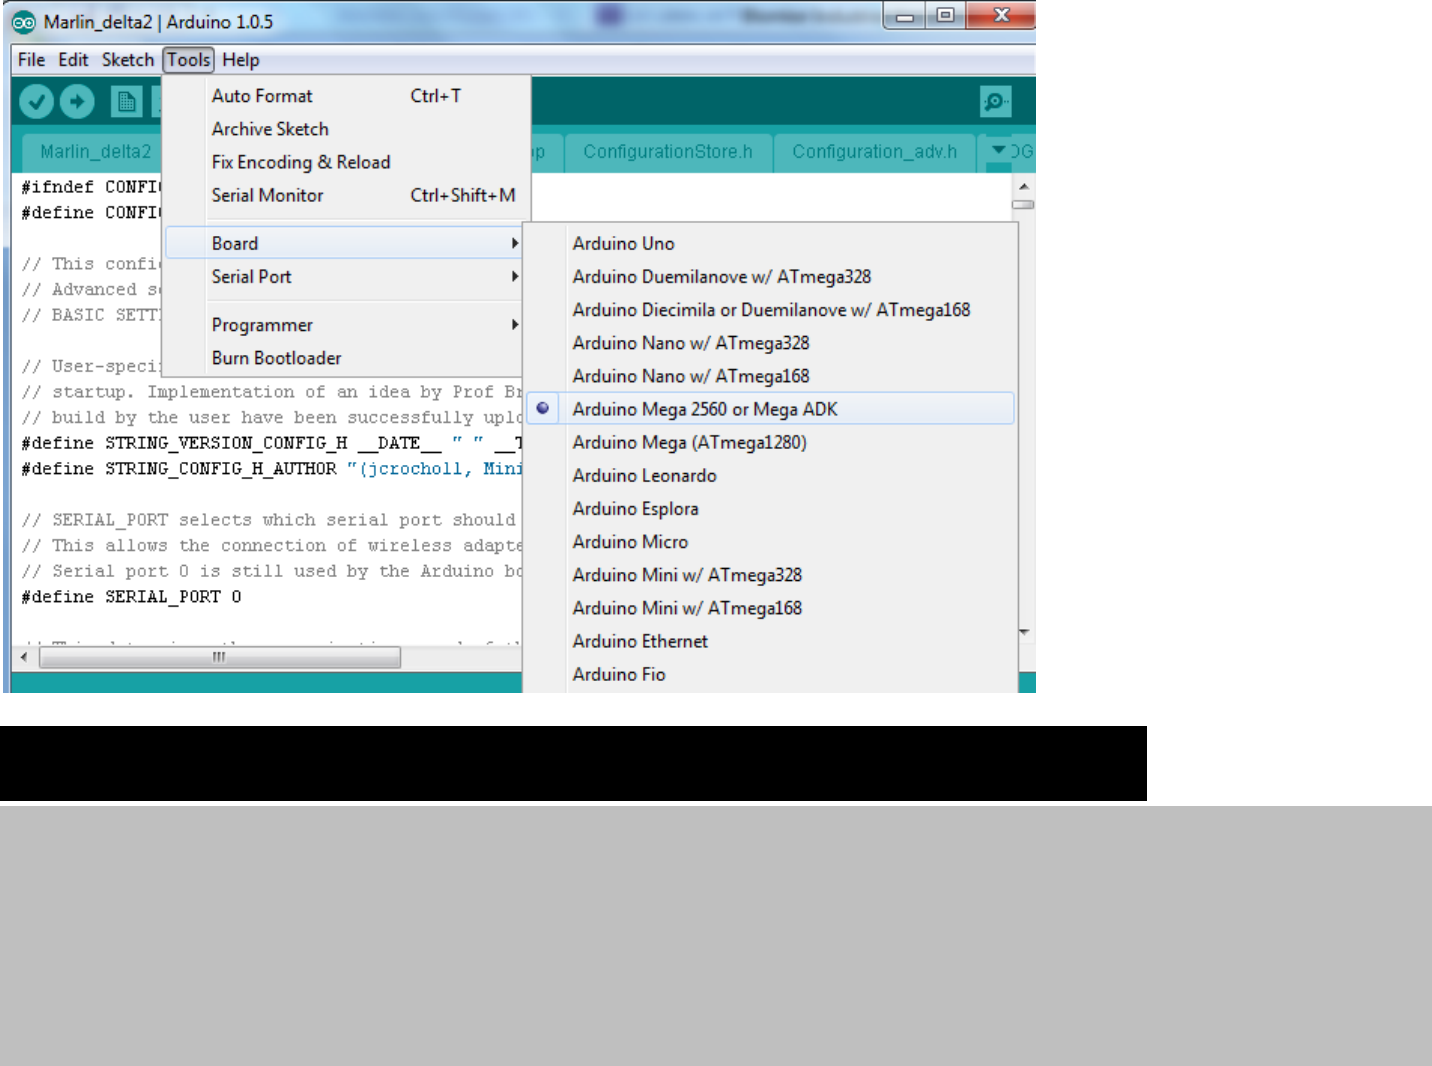Click the Verify checkmark toolbar icon

click(36, 101)
